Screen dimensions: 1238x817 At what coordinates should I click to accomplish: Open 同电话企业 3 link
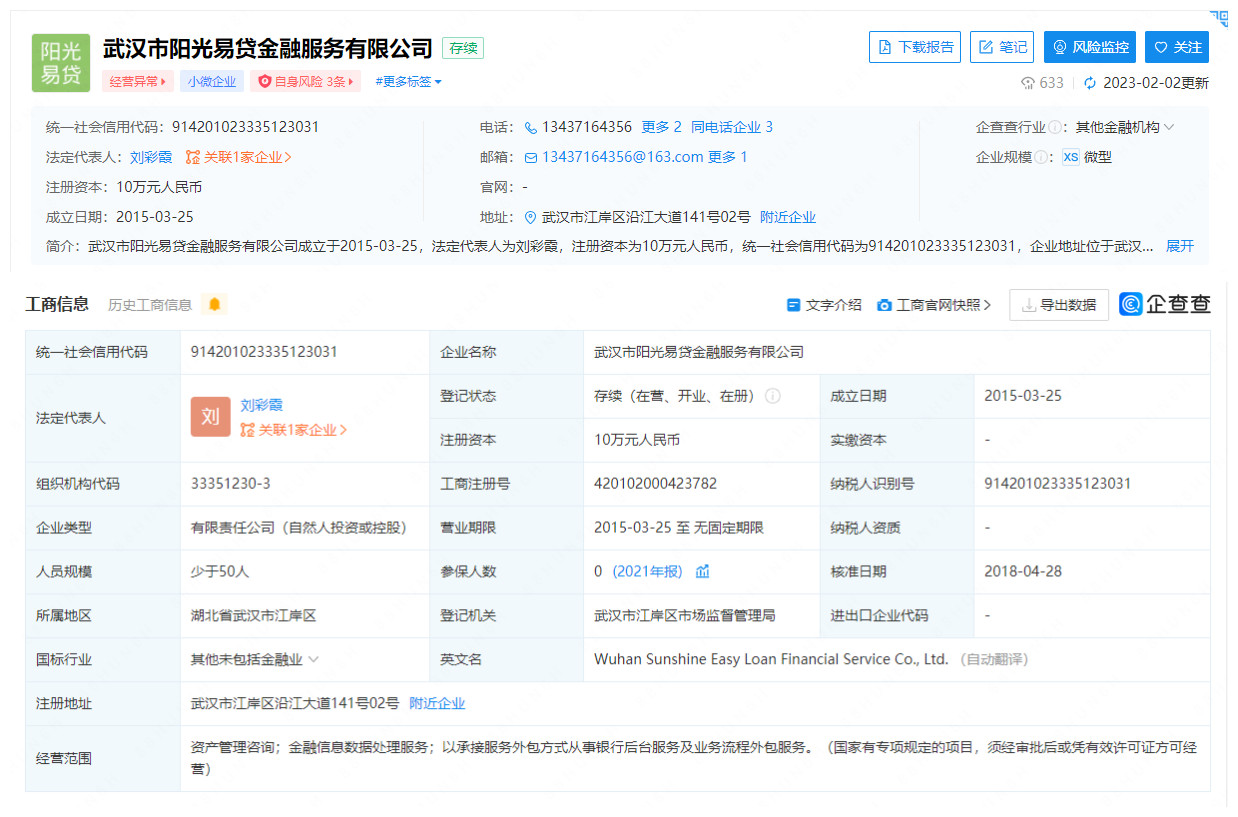coord(732,127)
